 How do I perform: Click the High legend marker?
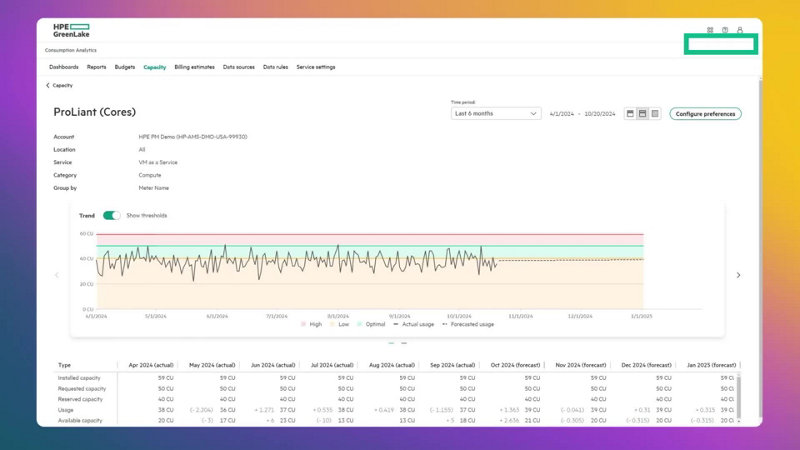pyautogui.click(x=303, y=324)
